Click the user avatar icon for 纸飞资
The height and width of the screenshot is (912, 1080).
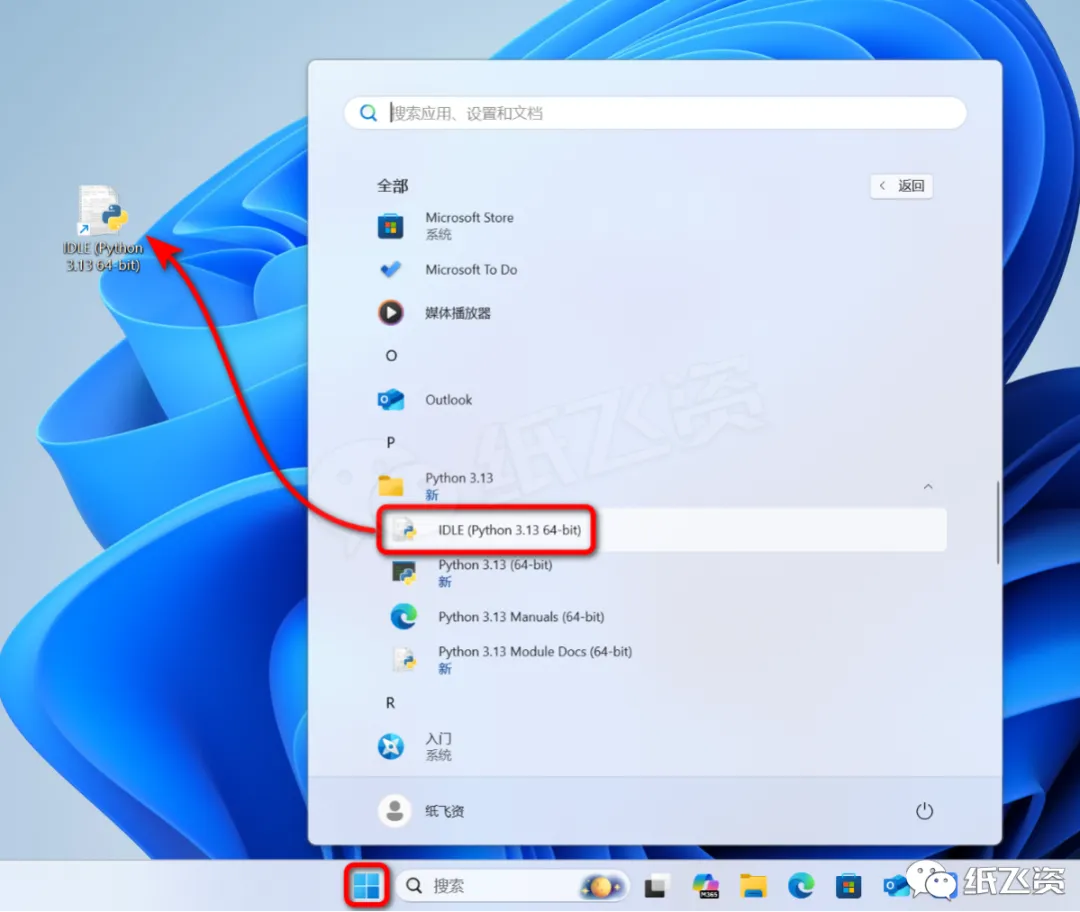point(395,811)
